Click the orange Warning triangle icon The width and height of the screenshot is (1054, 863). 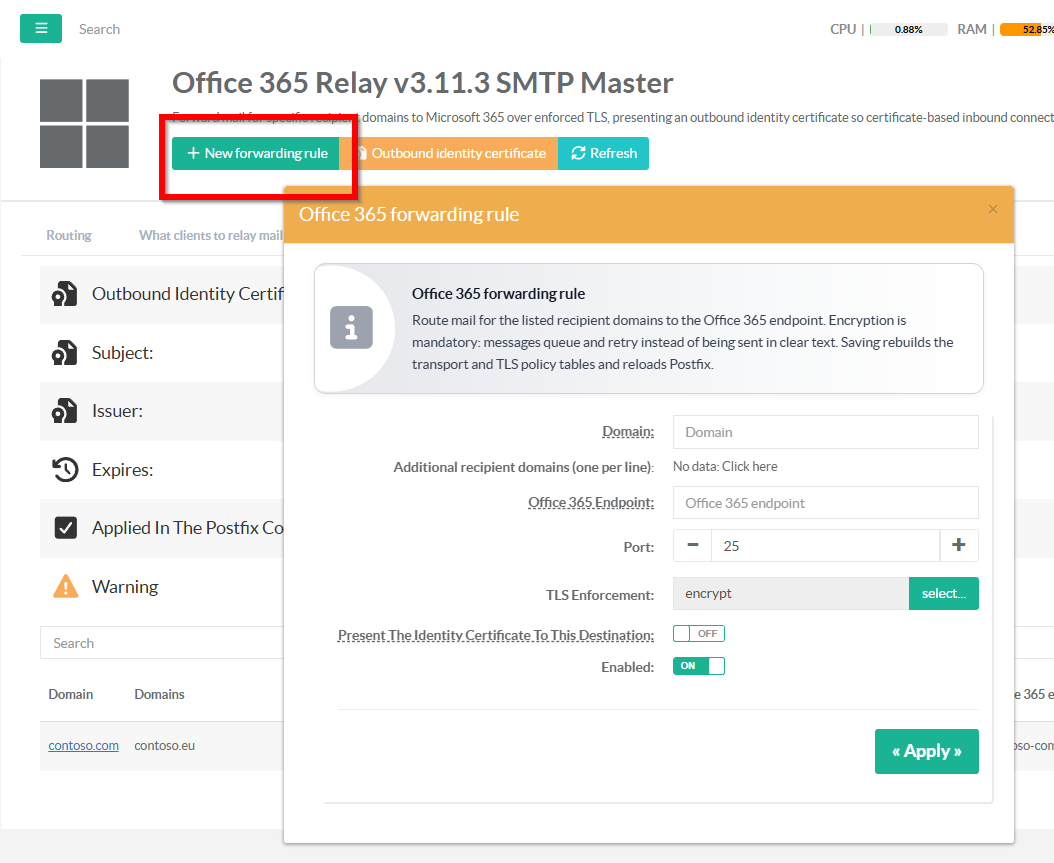point(65,586)
